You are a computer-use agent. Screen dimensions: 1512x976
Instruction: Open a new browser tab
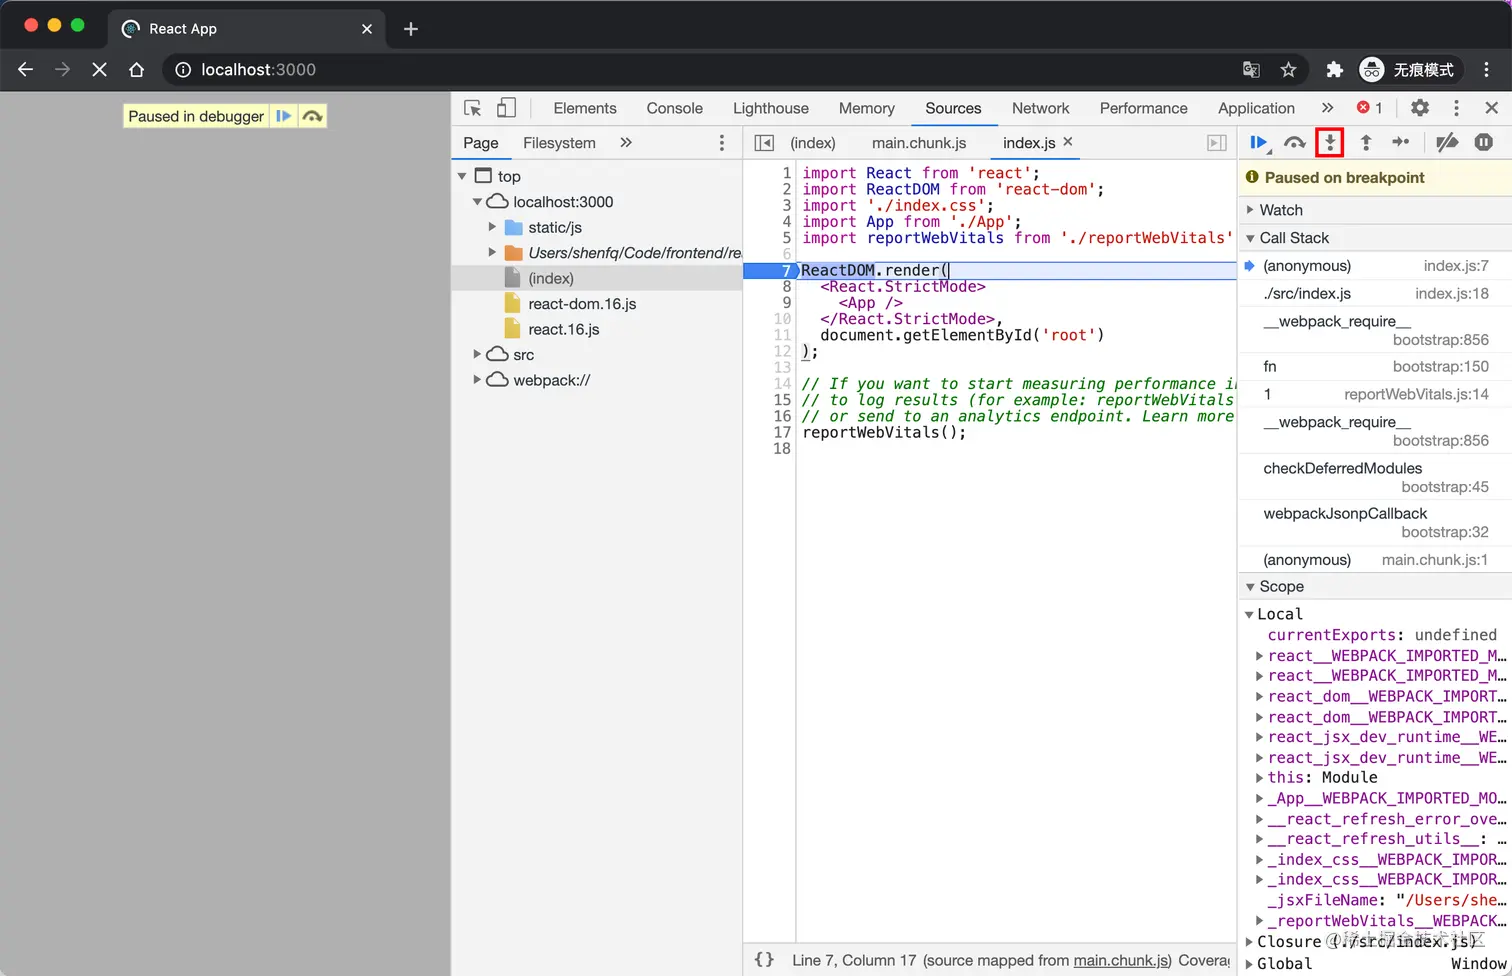tap(411, 29)
